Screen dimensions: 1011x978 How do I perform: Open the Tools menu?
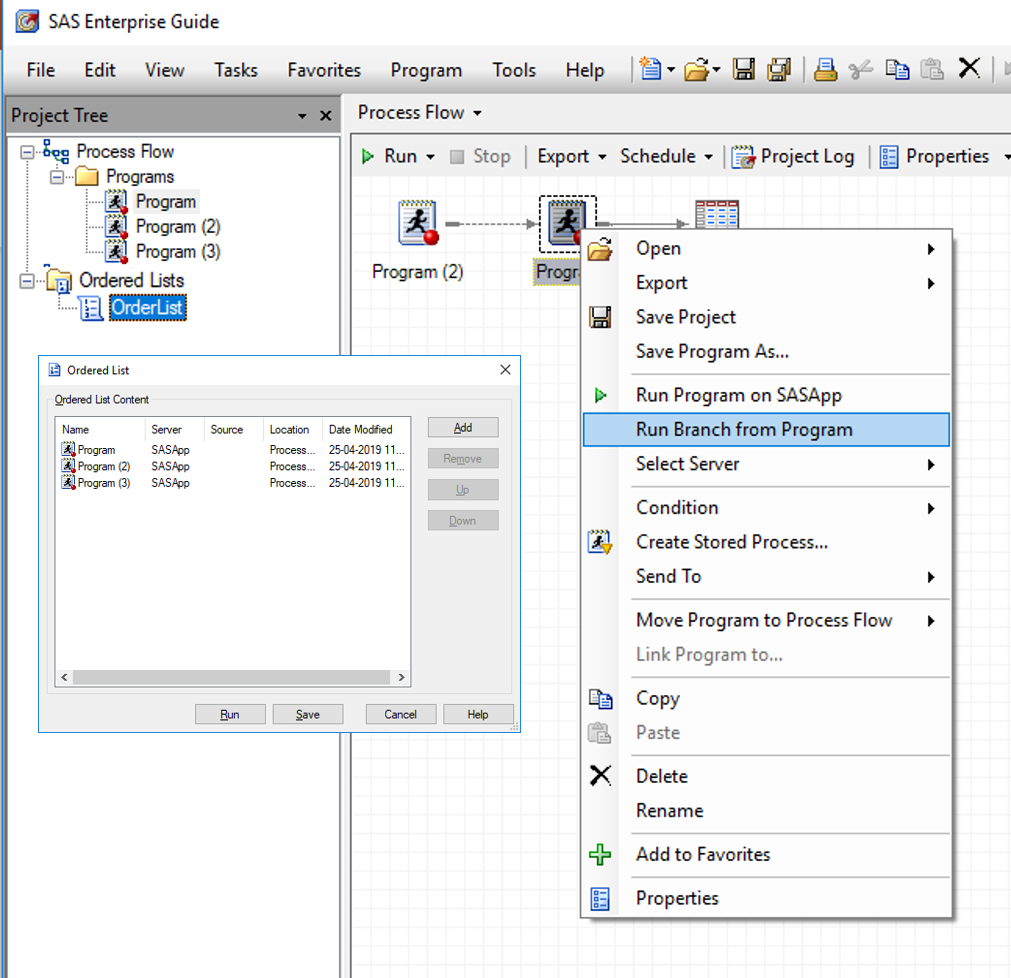pos(514,70)
